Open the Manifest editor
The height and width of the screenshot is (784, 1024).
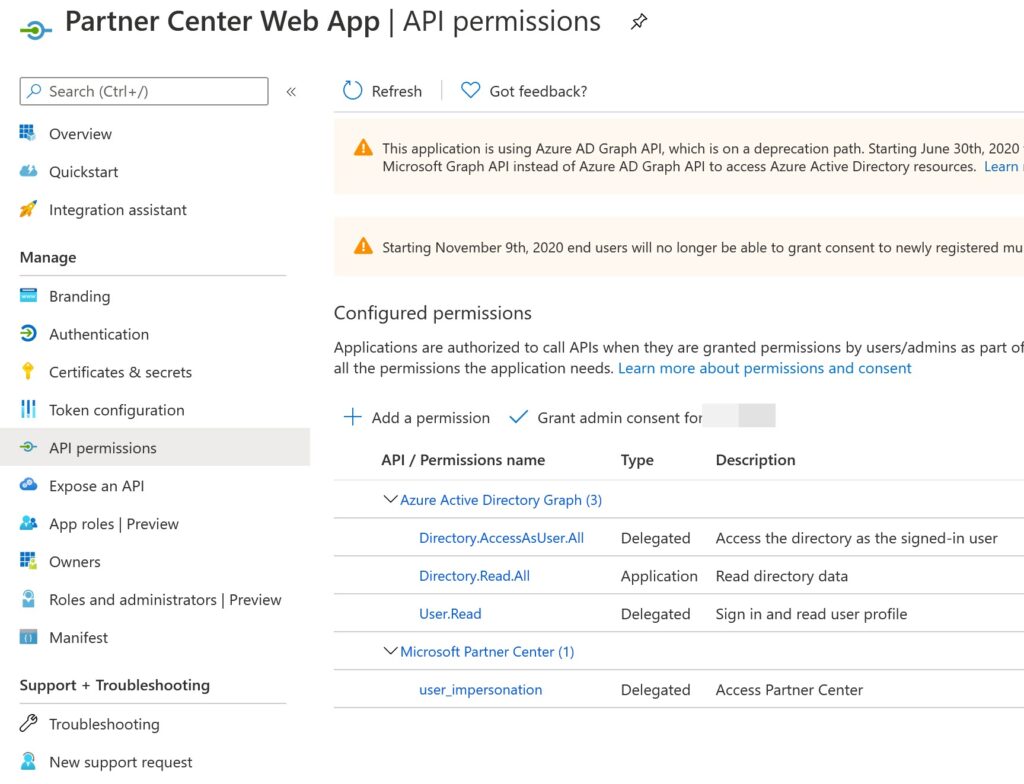pyautogui.click(x=78, y=638)
